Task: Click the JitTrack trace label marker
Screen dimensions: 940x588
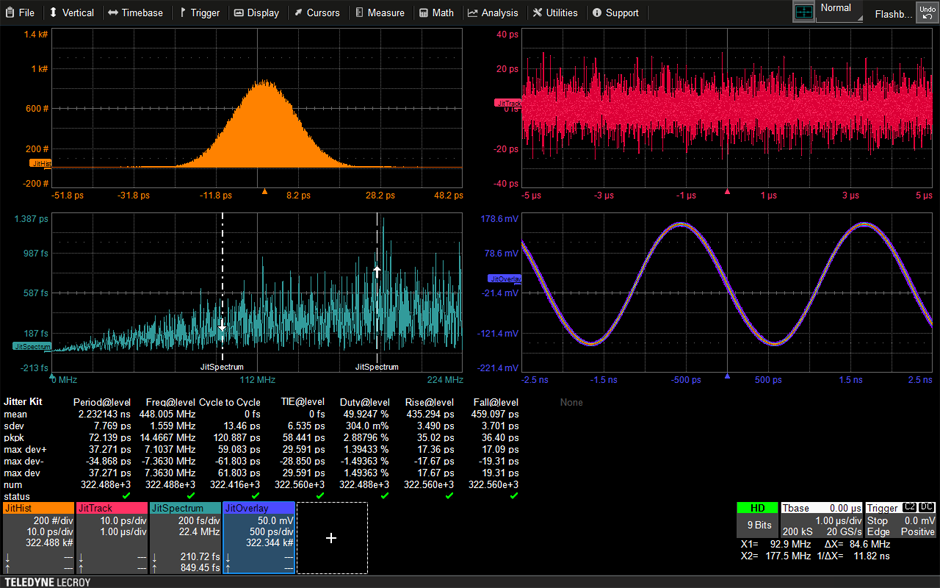Action: click(507, 103)
